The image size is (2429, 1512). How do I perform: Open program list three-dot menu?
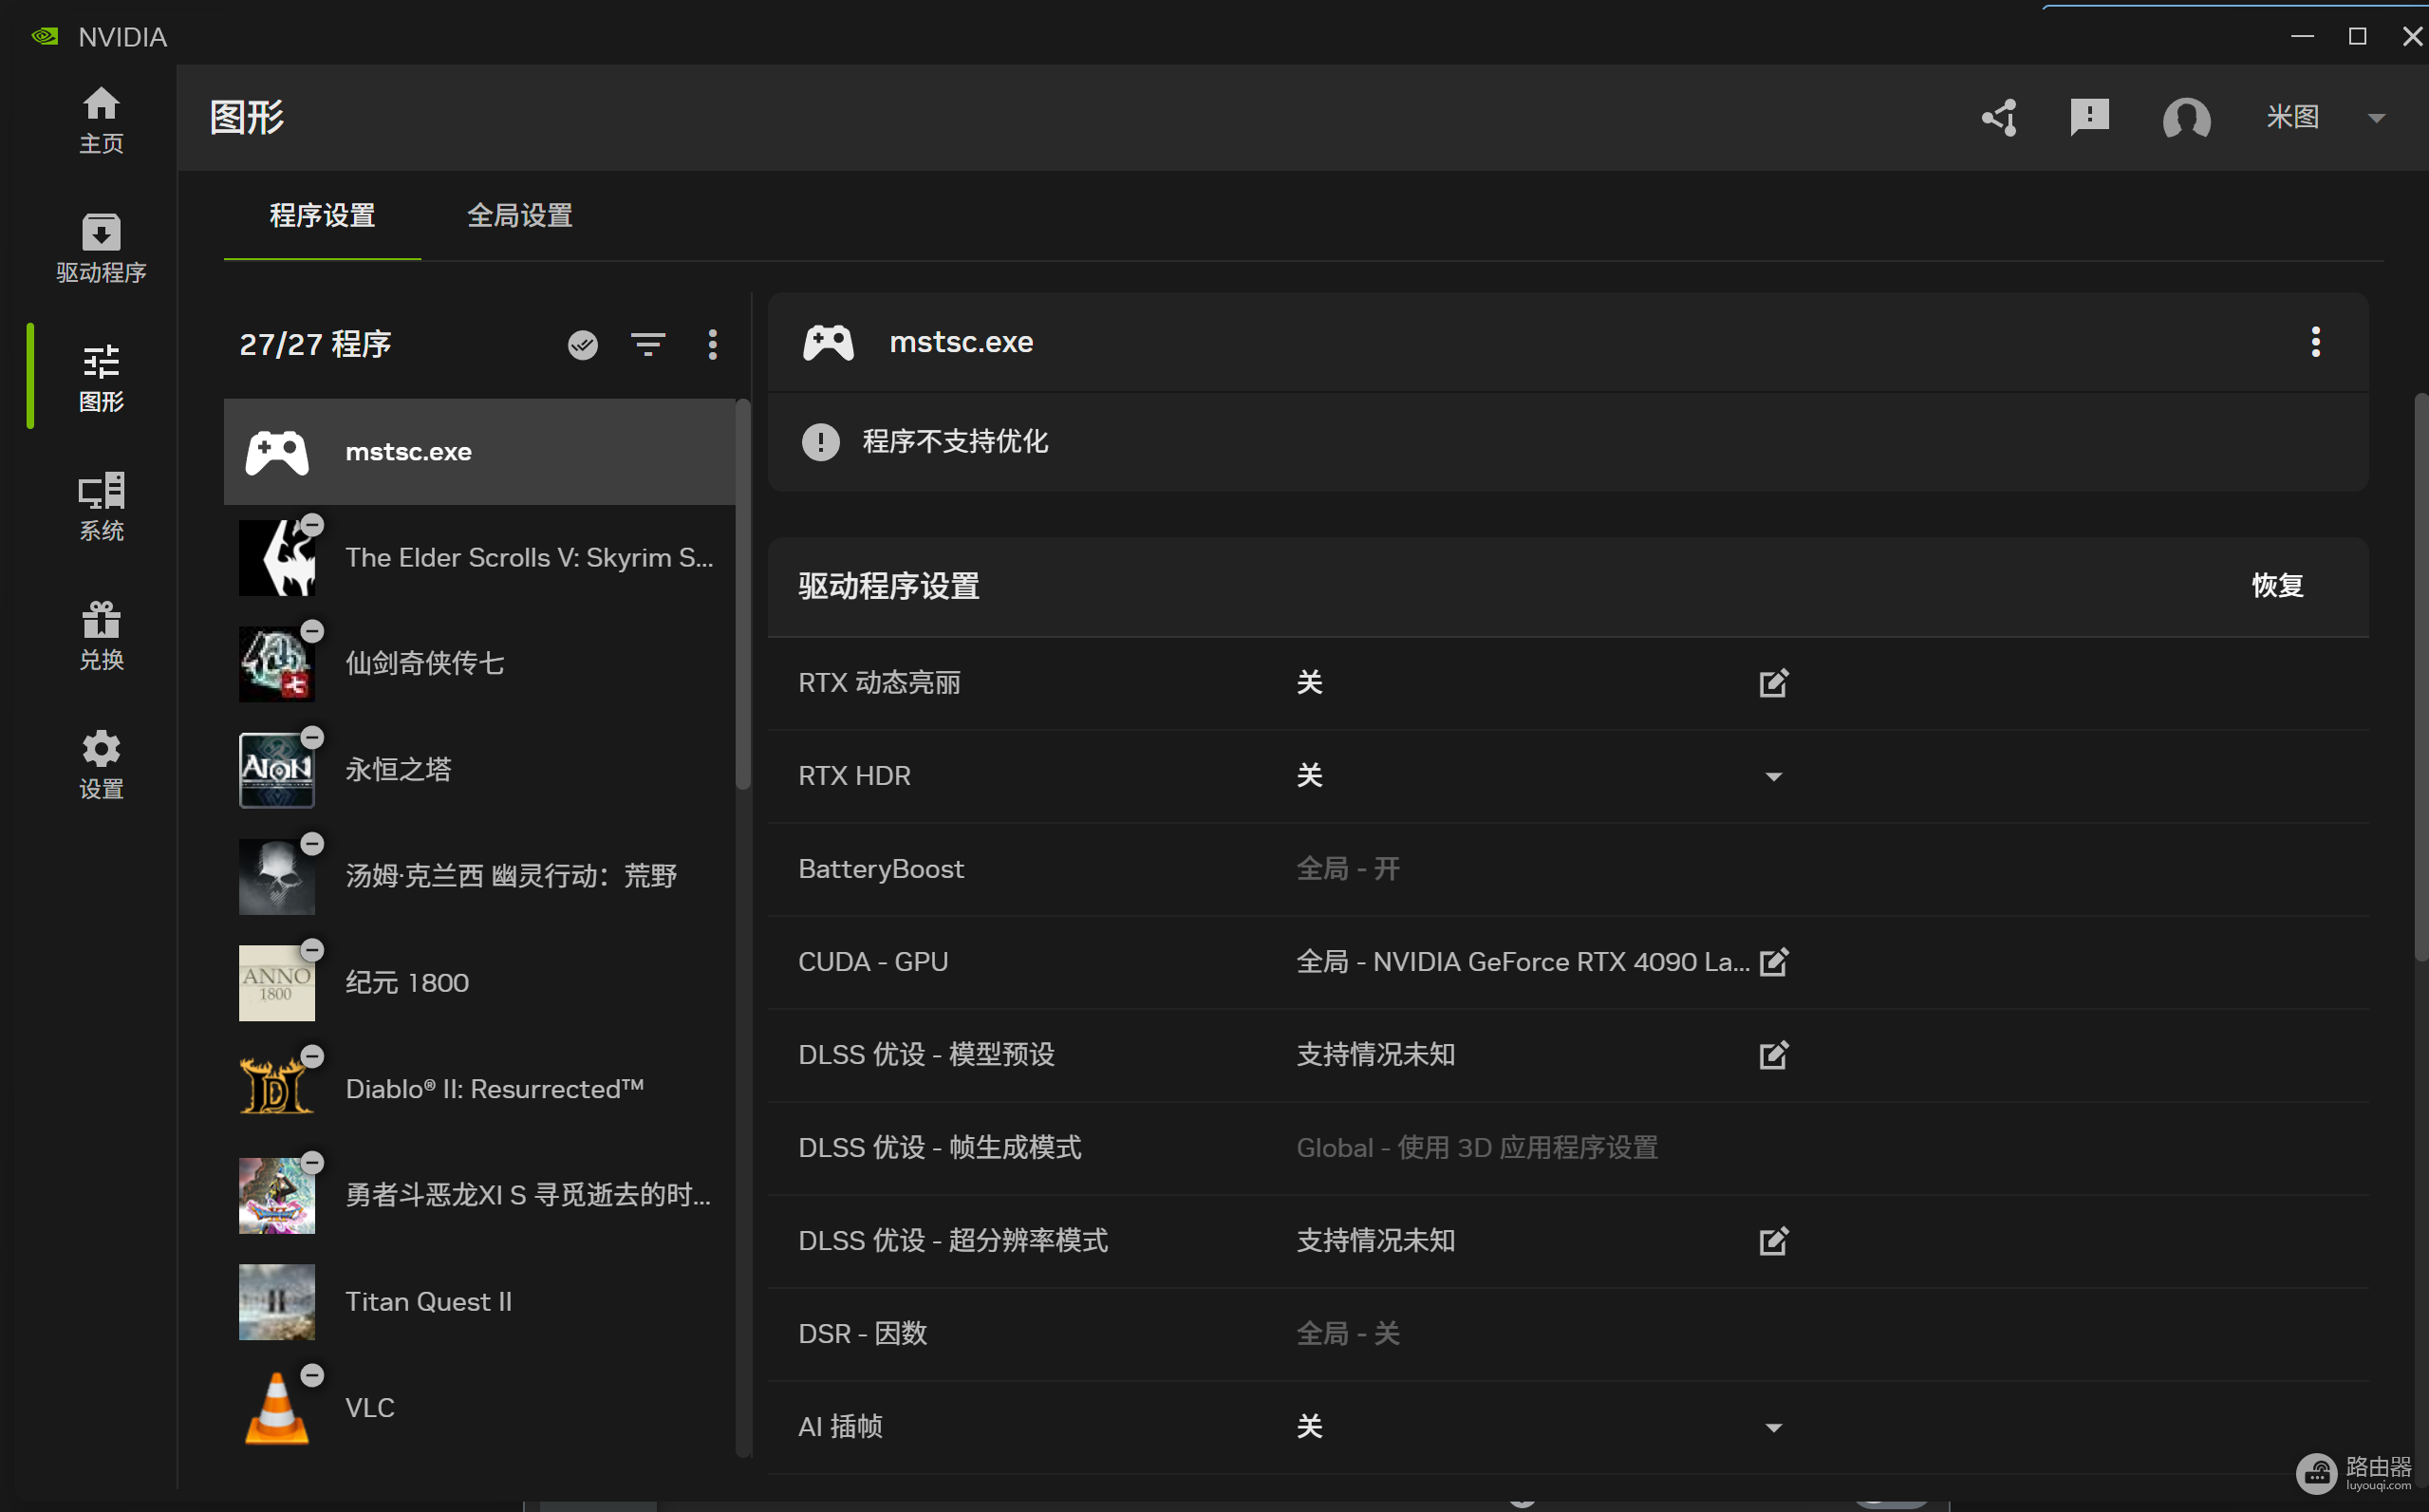pos(713,345)
